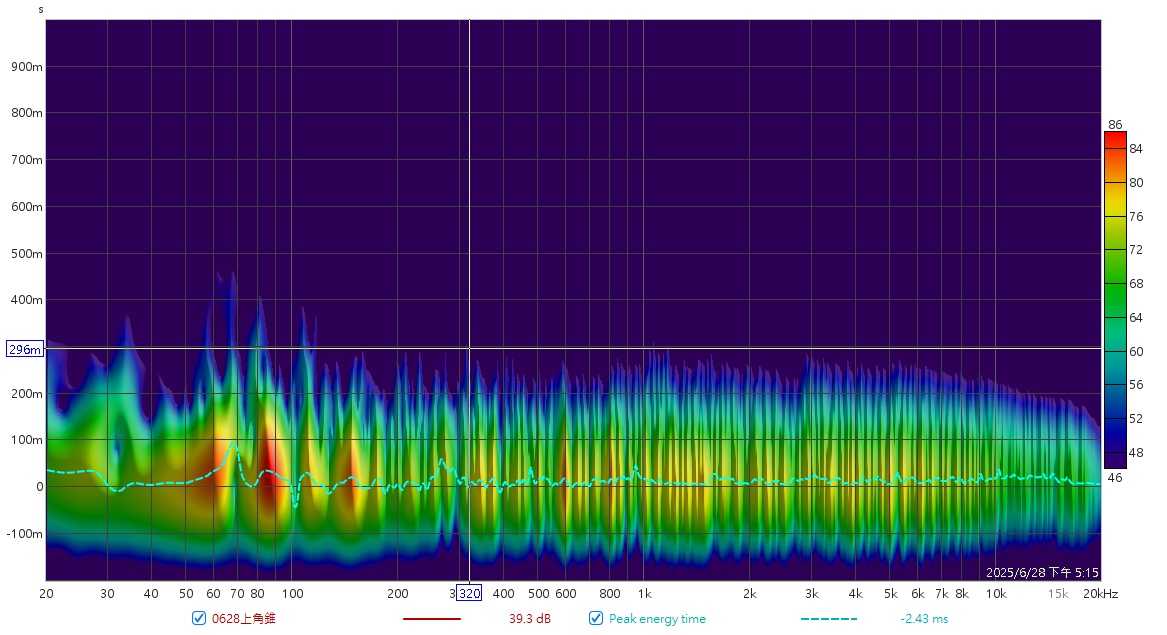
Task: Uncheck the 0628上角錐 measurement checkbox
Action: tap(199, 618)
